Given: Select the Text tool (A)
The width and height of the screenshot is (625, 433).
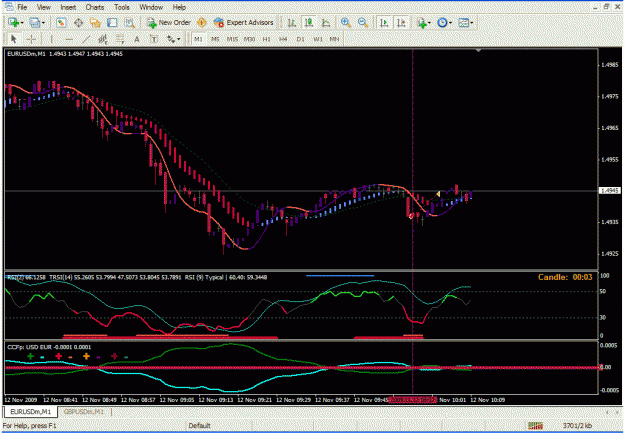Looking at the screenshot, I should (137, 39).
